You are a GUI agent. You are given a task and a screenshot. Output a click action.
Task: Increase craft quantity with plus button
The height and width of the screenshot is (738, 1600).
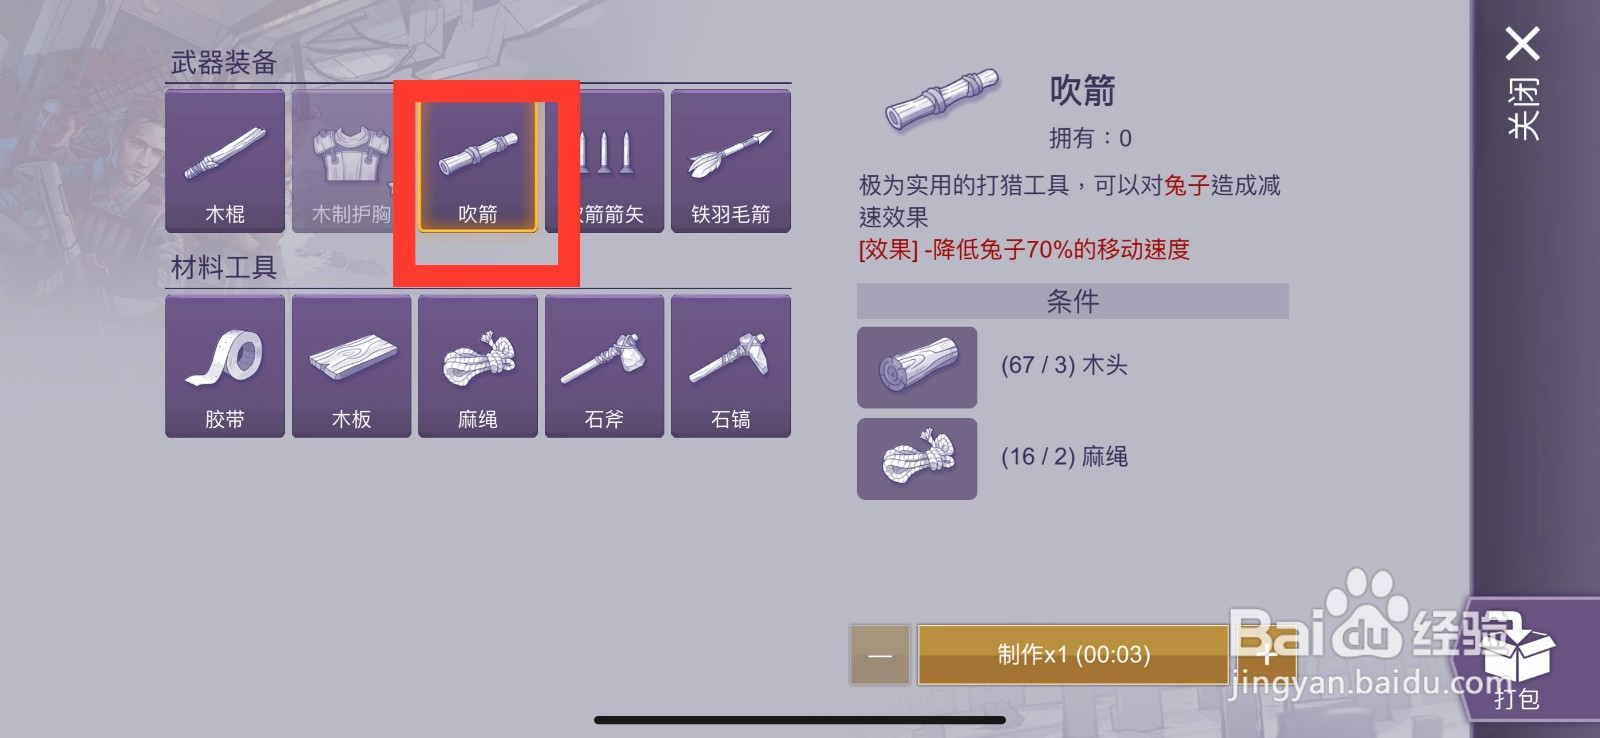(1266, 655)
